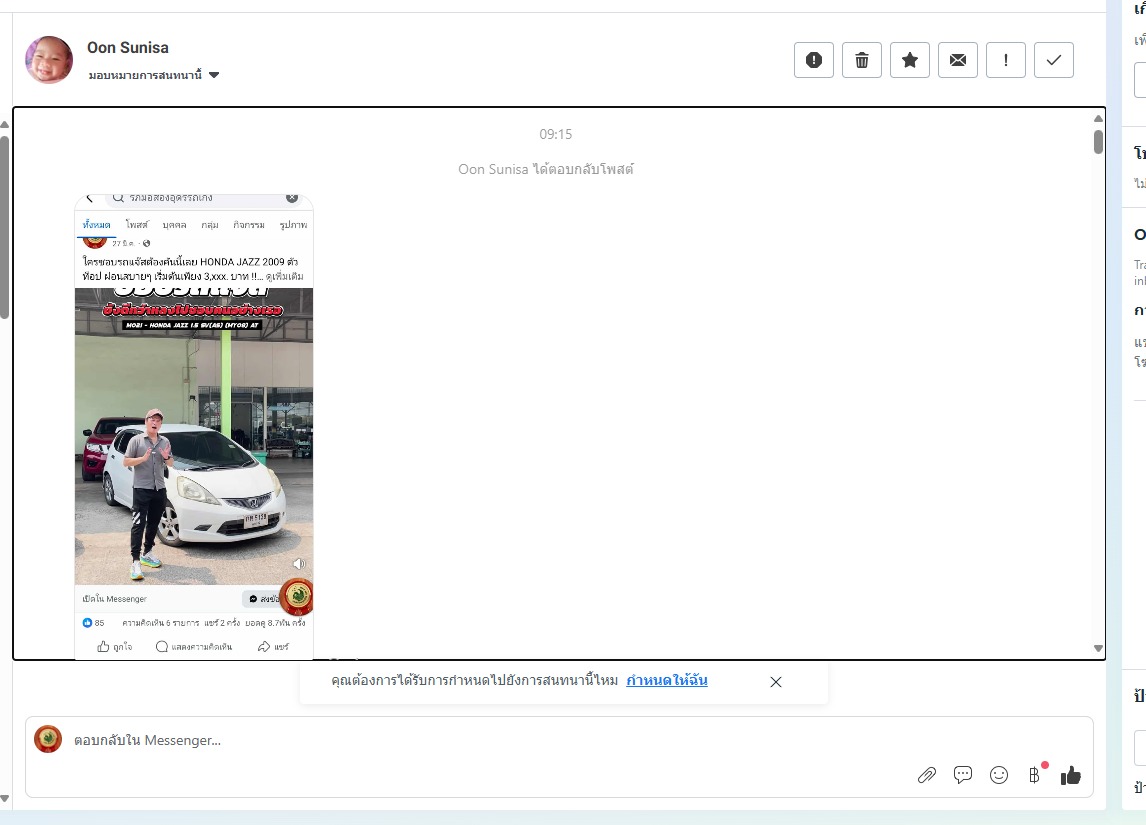Click the 'กำหนดให้ฉัน' assign-to-me link
Screen dimensions: 1146x825
pyautogui.click(x=667, y=681)
